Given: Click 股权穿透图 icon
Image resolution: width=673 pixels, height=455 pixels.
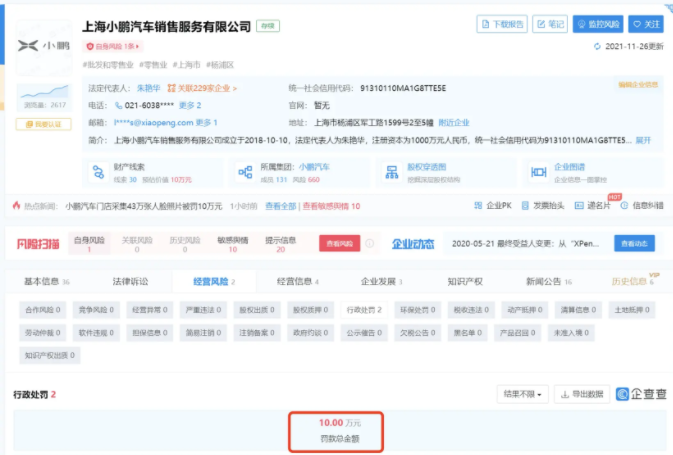Looking at the screenshot, I should [x=392, y=172].
